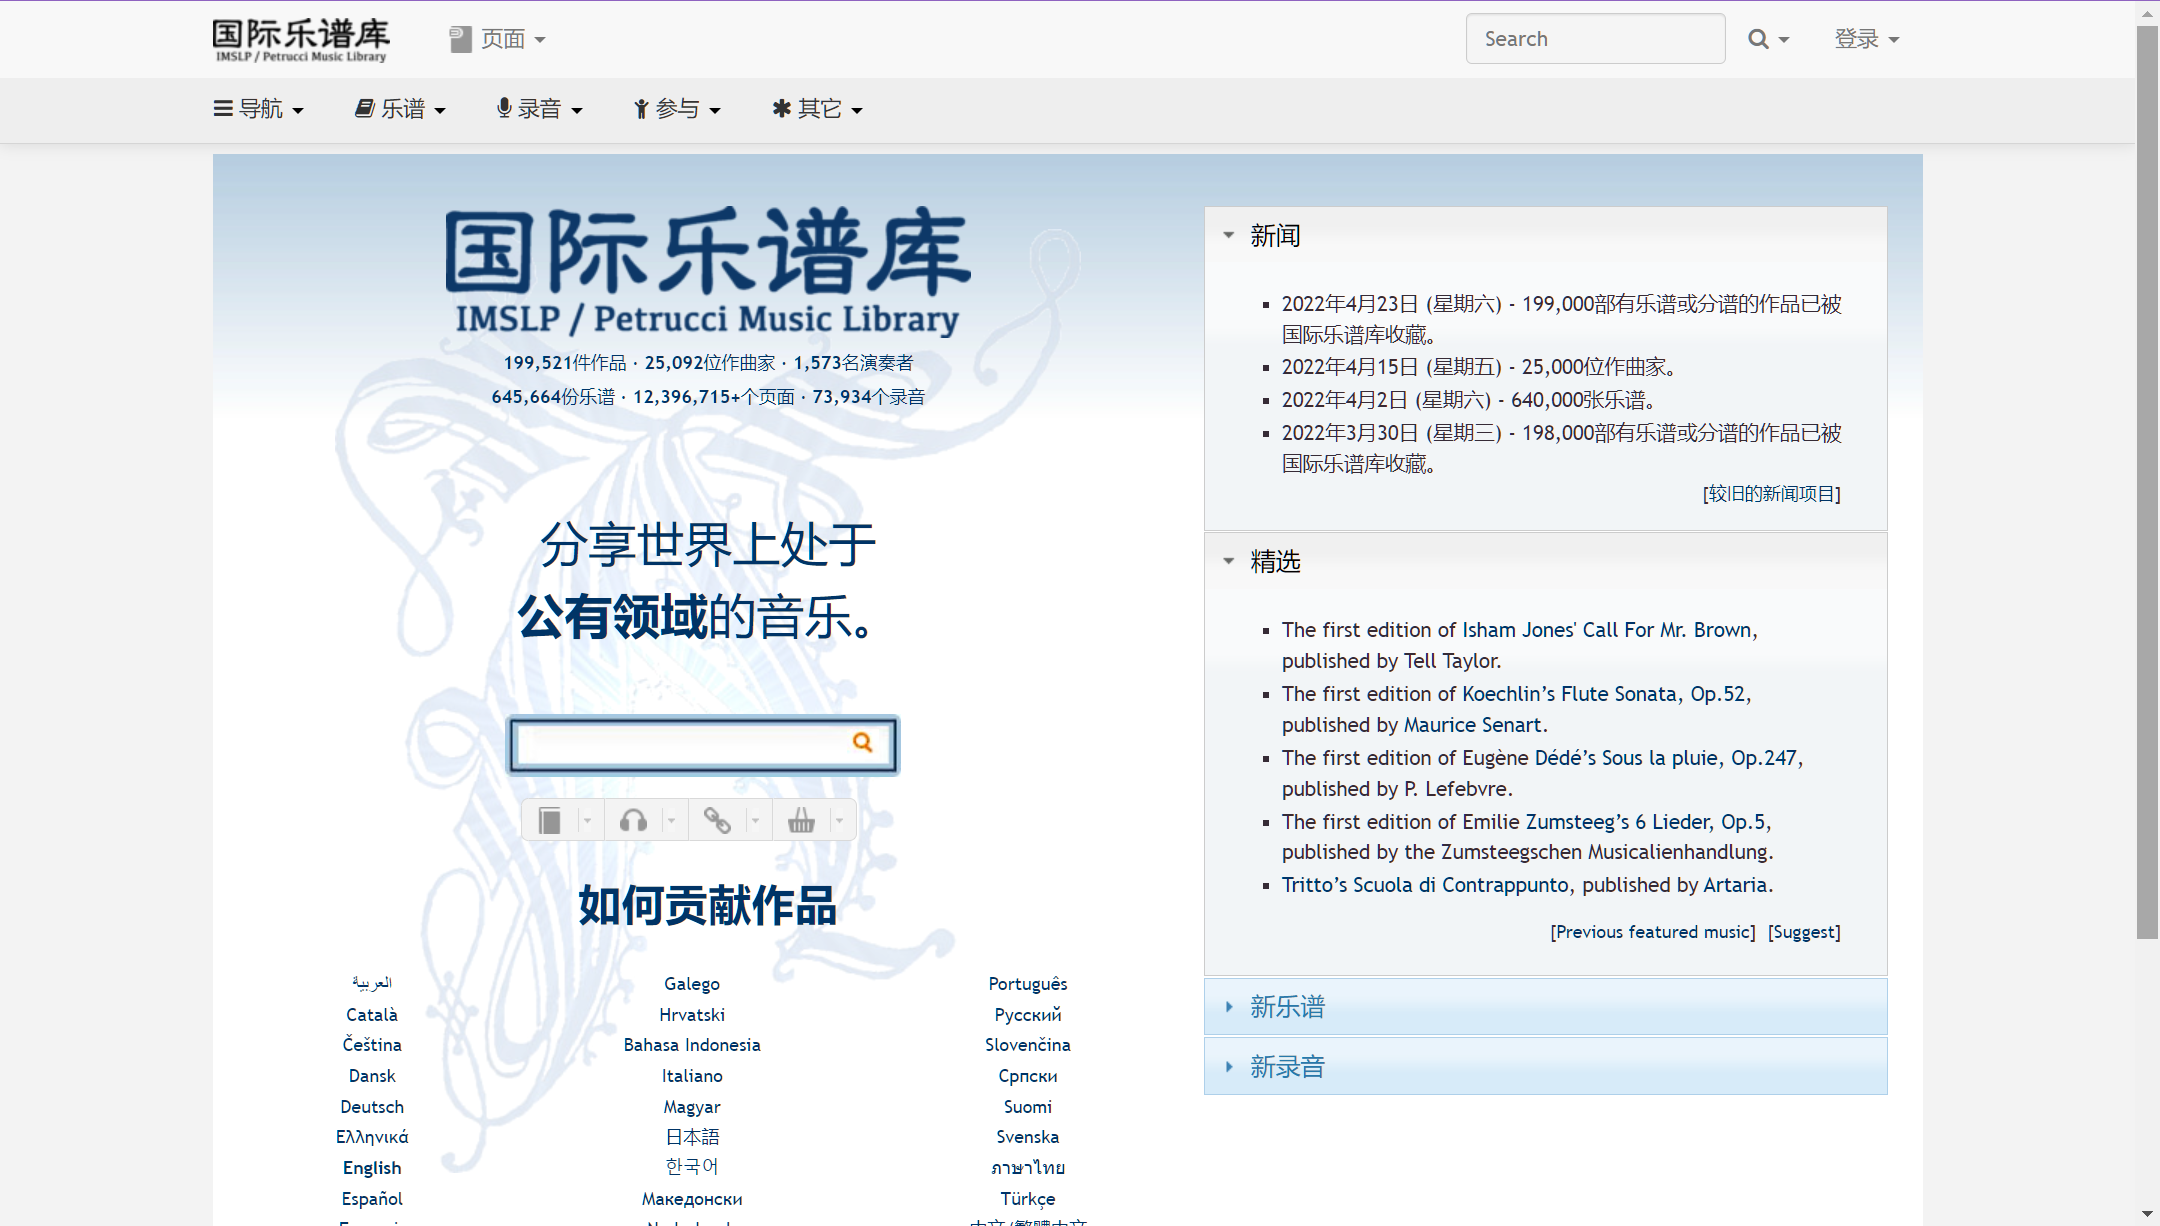Open the Artaria publisher link
The height and width of the screenshot is (1226, 2160).
1735,885
